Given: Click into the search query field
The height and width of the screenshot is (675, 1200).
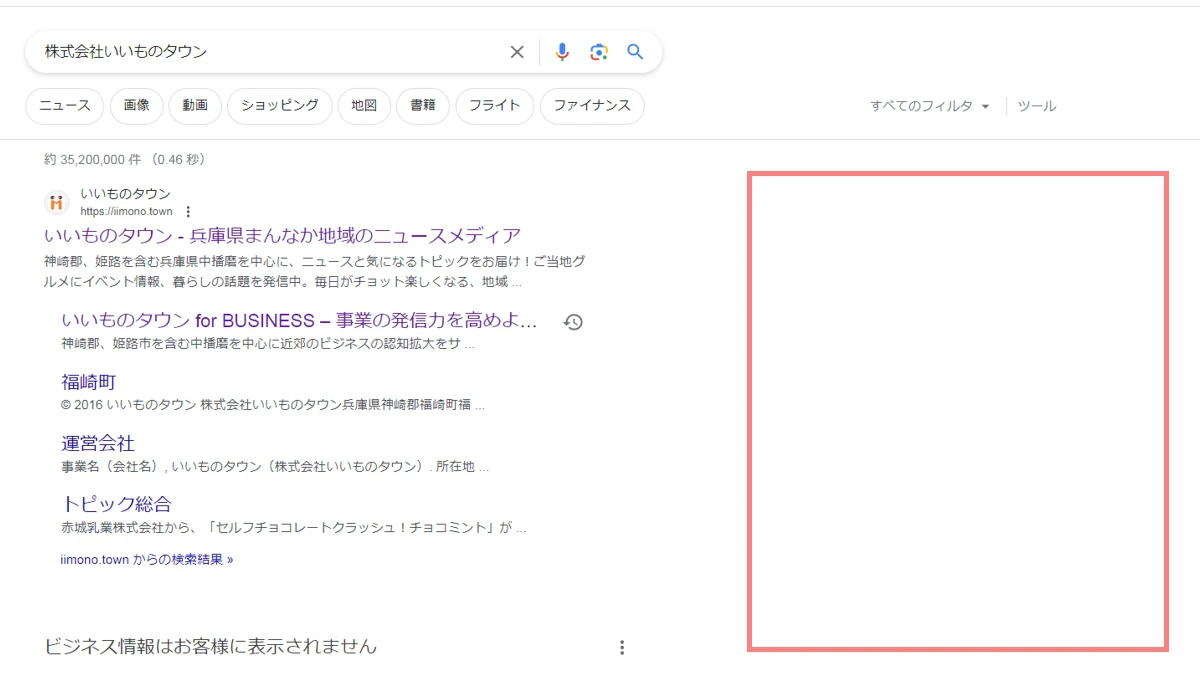Looking at the screenshot, I should click(270, 52).
